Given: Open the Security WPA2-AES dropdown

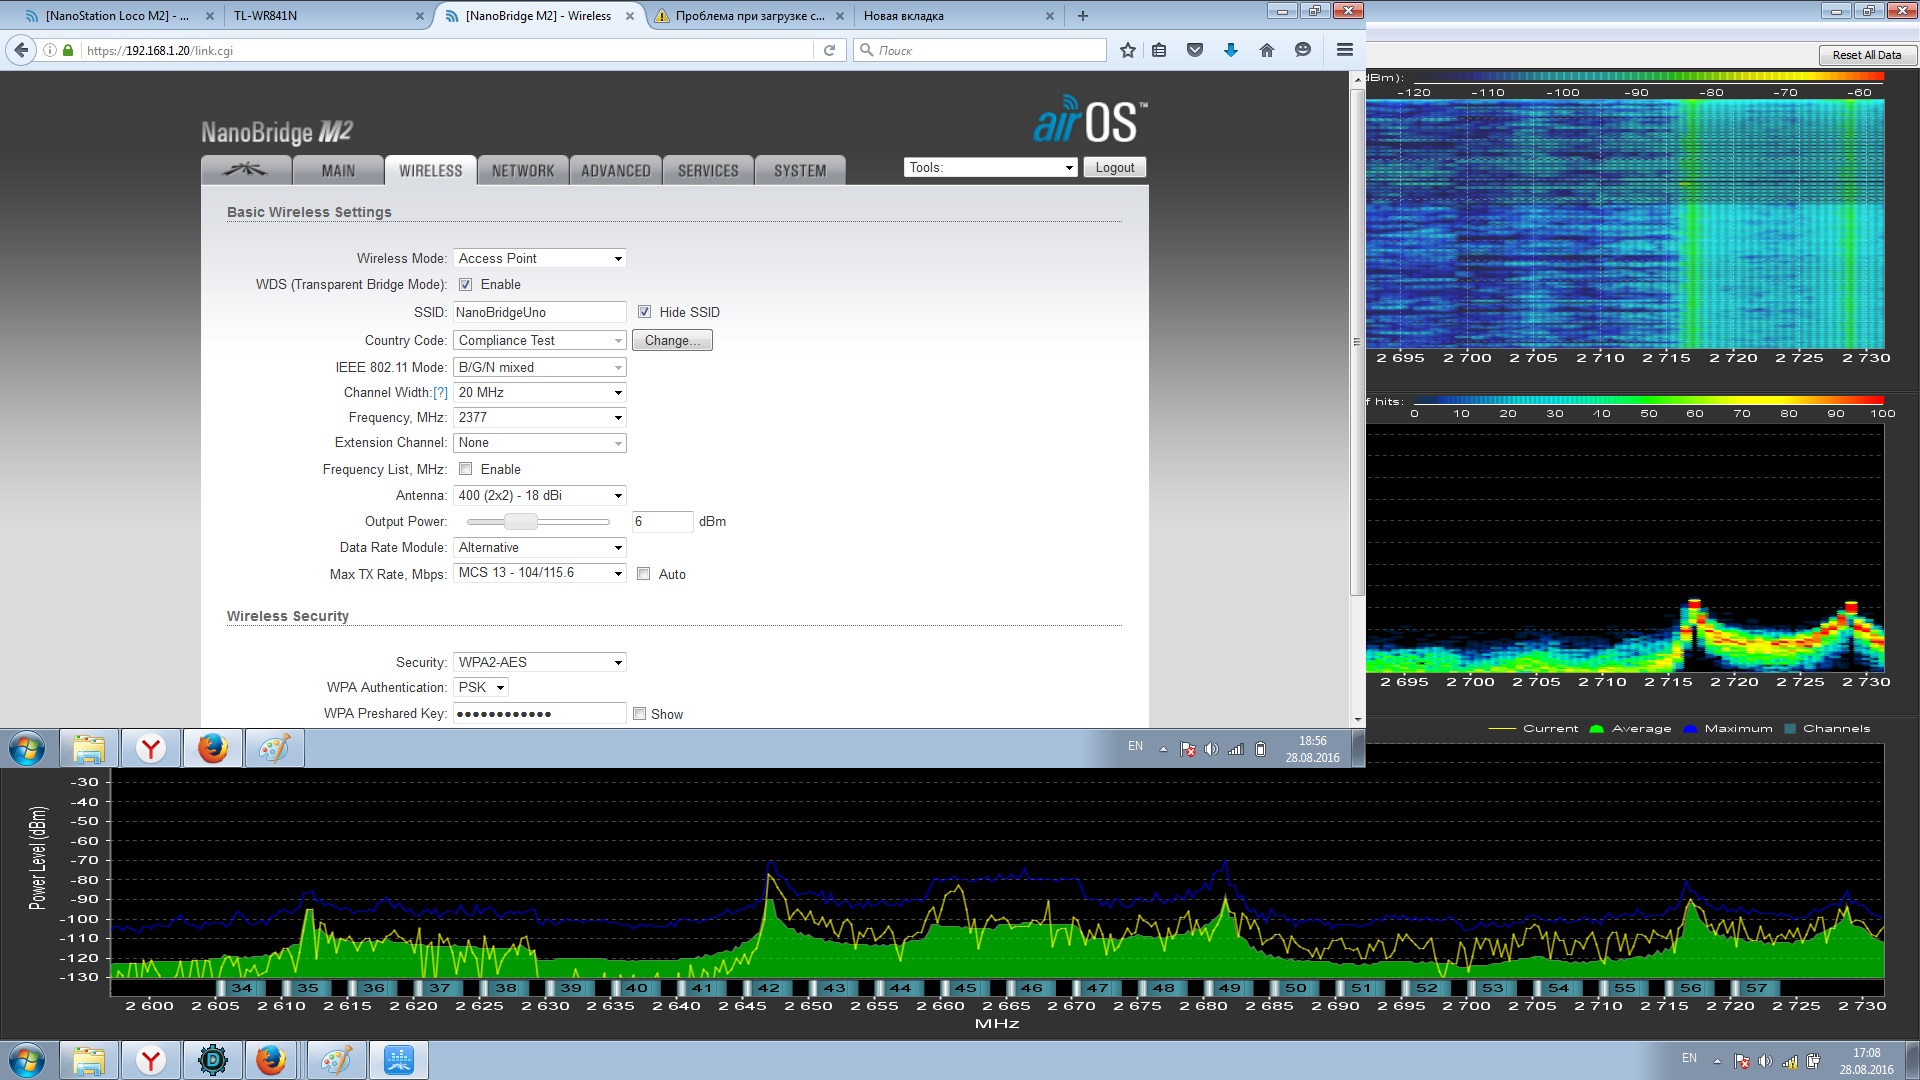Looking at the screenshot, I should click(540, 662).
